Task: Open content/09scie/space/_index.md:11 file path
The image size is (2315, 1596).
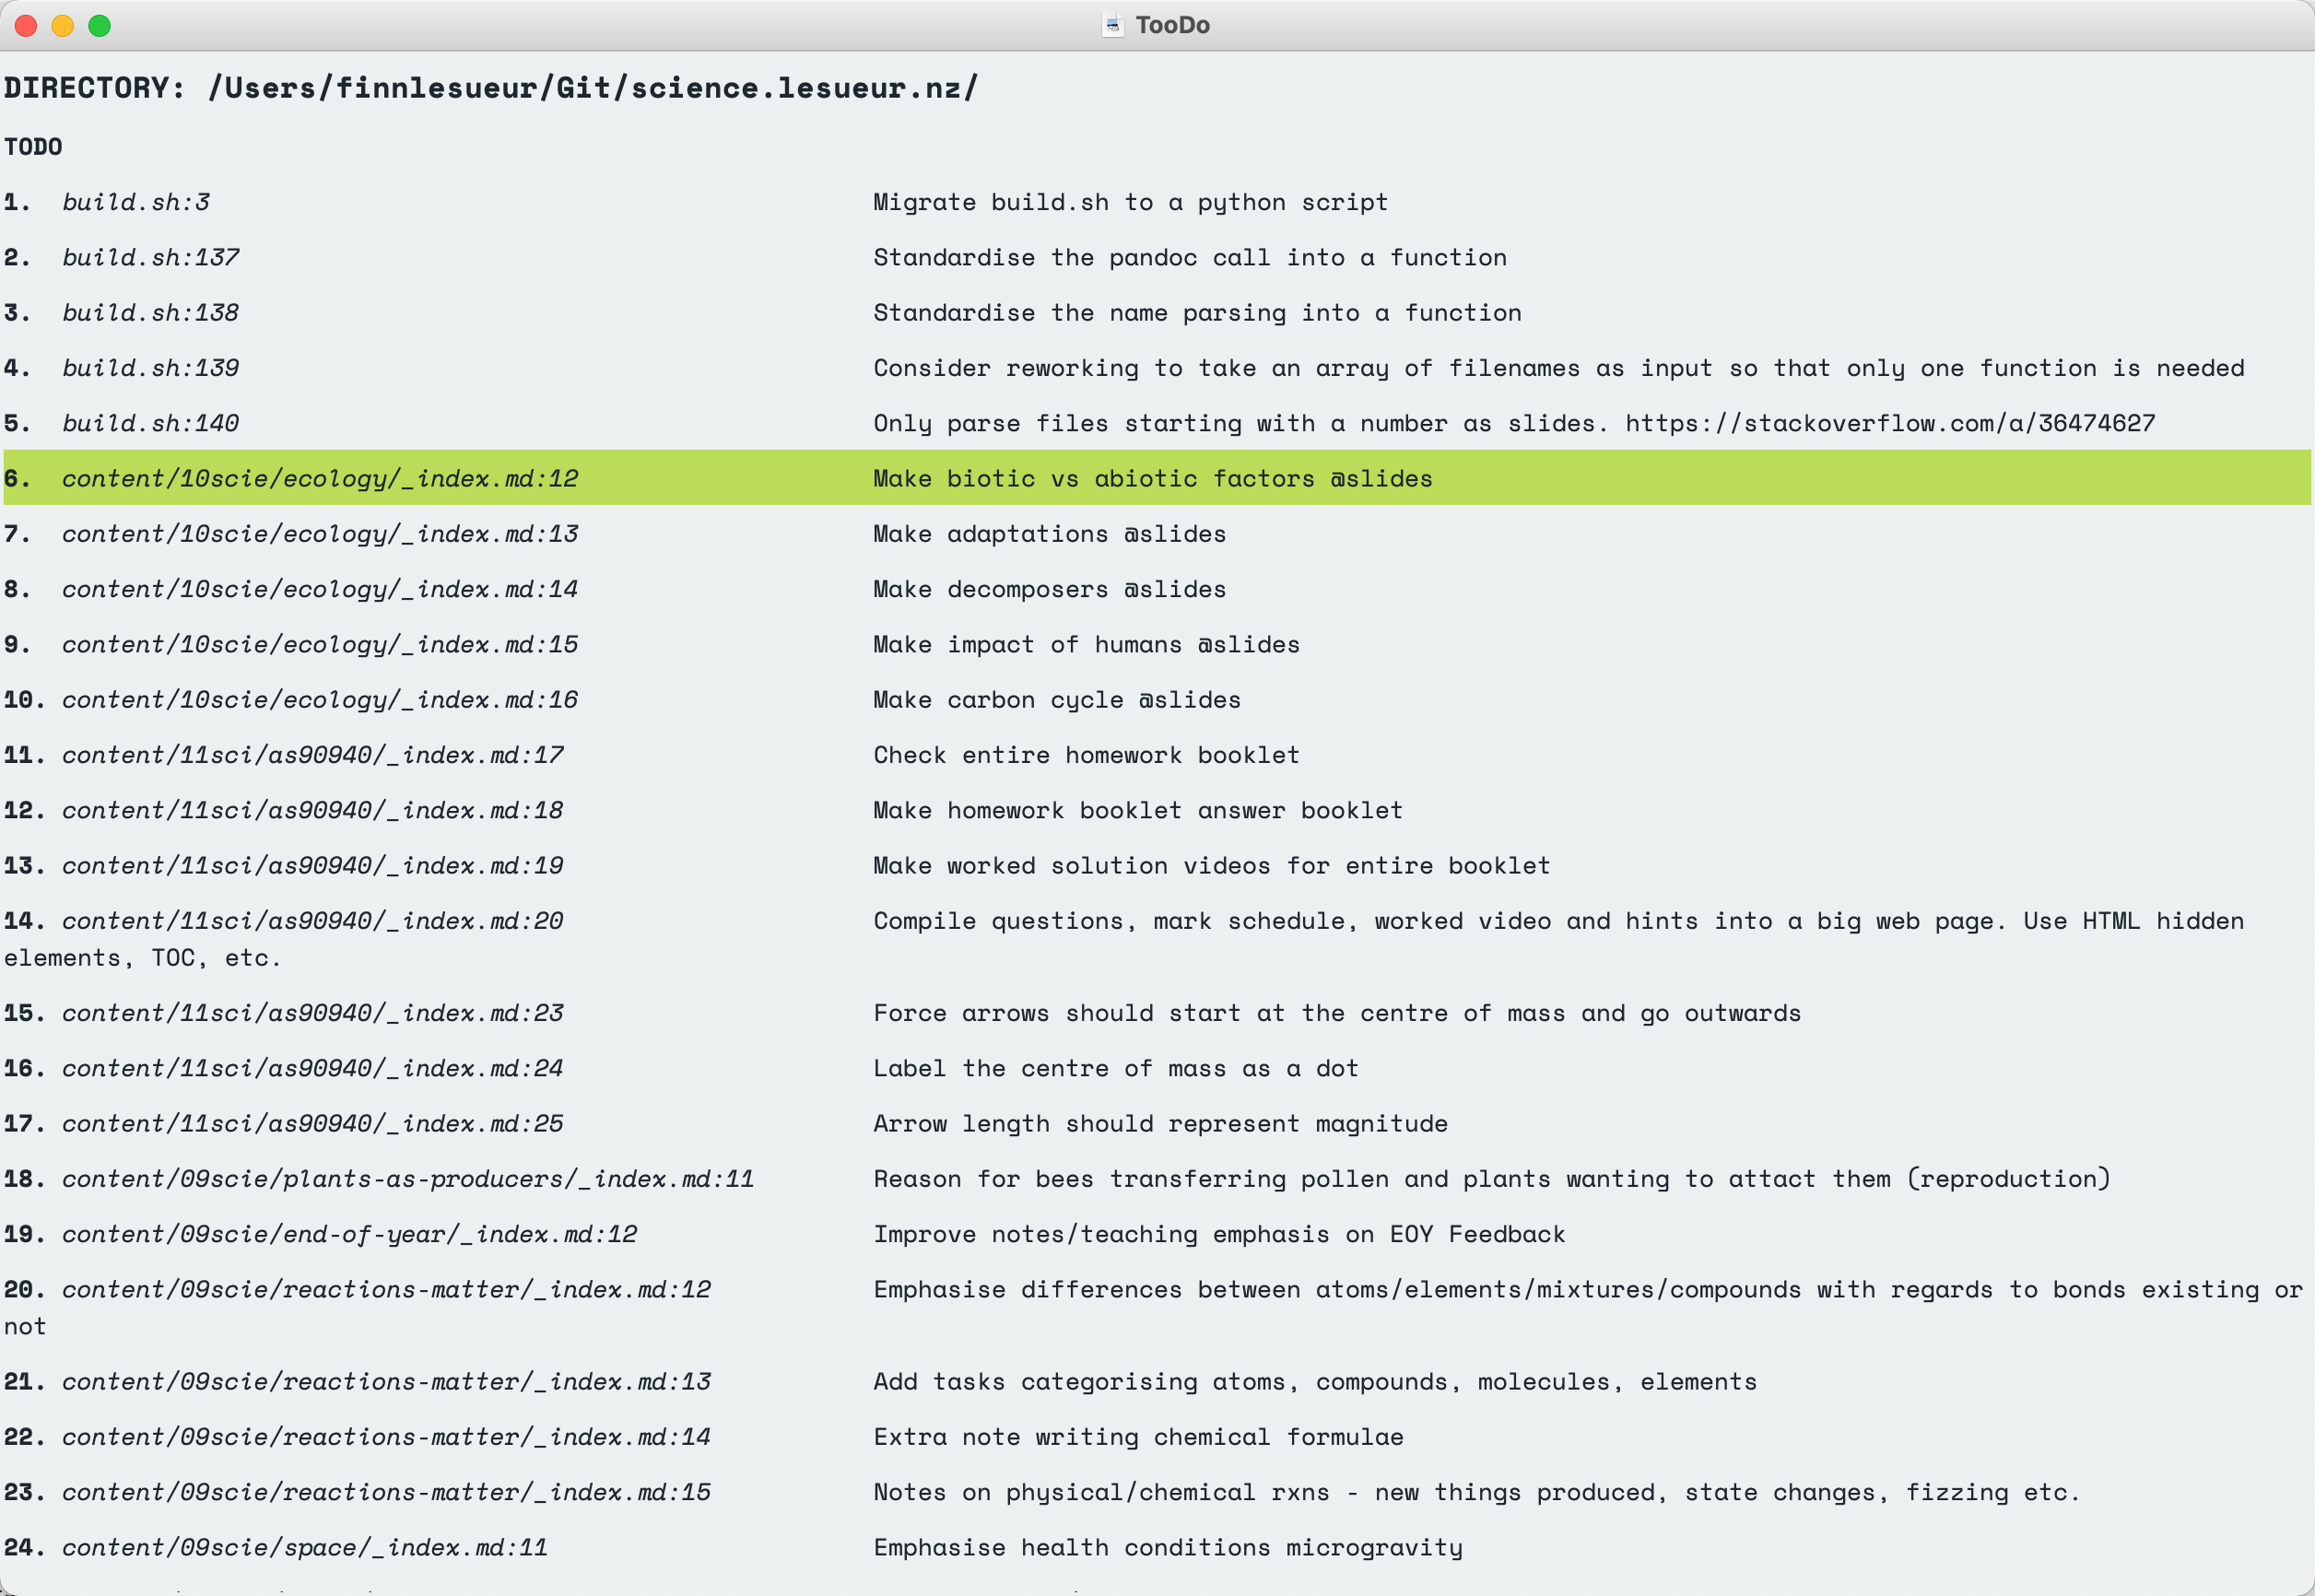Action: 304,1548
